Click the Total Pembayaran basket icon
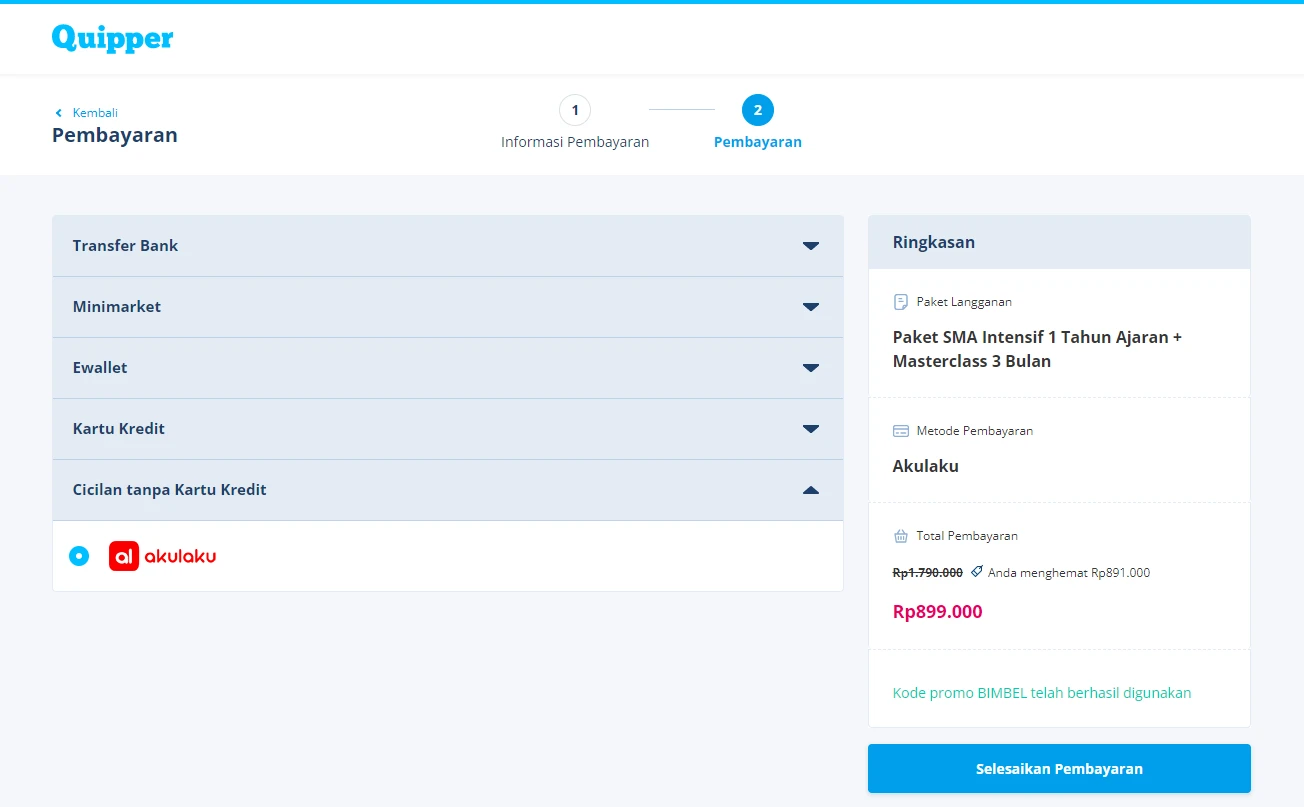This screenshot has height=807, width=1304. click(900, 536)
